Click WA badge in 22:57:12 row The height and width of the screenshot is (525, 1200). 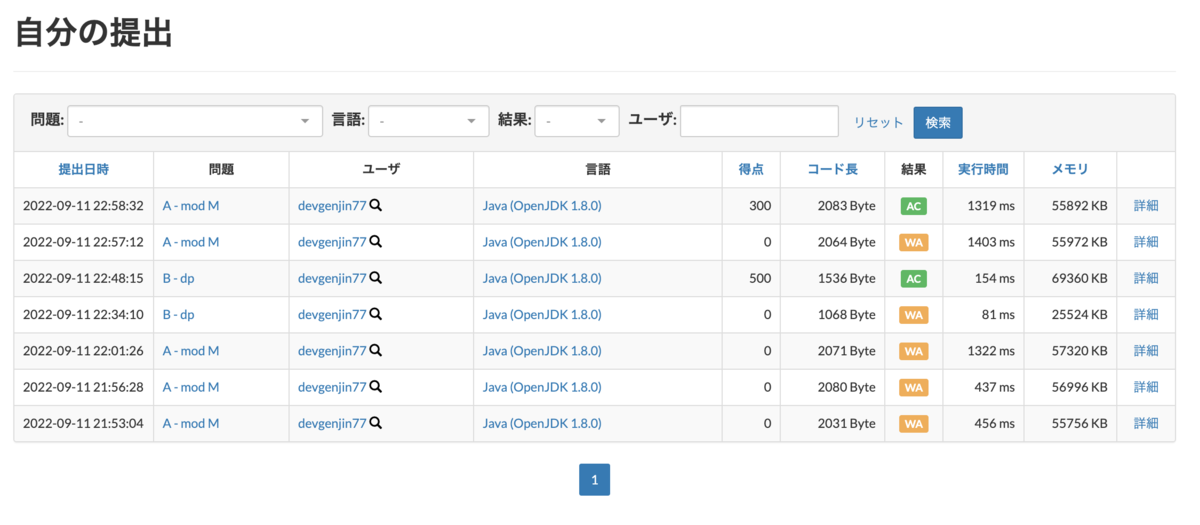point(914,242)
